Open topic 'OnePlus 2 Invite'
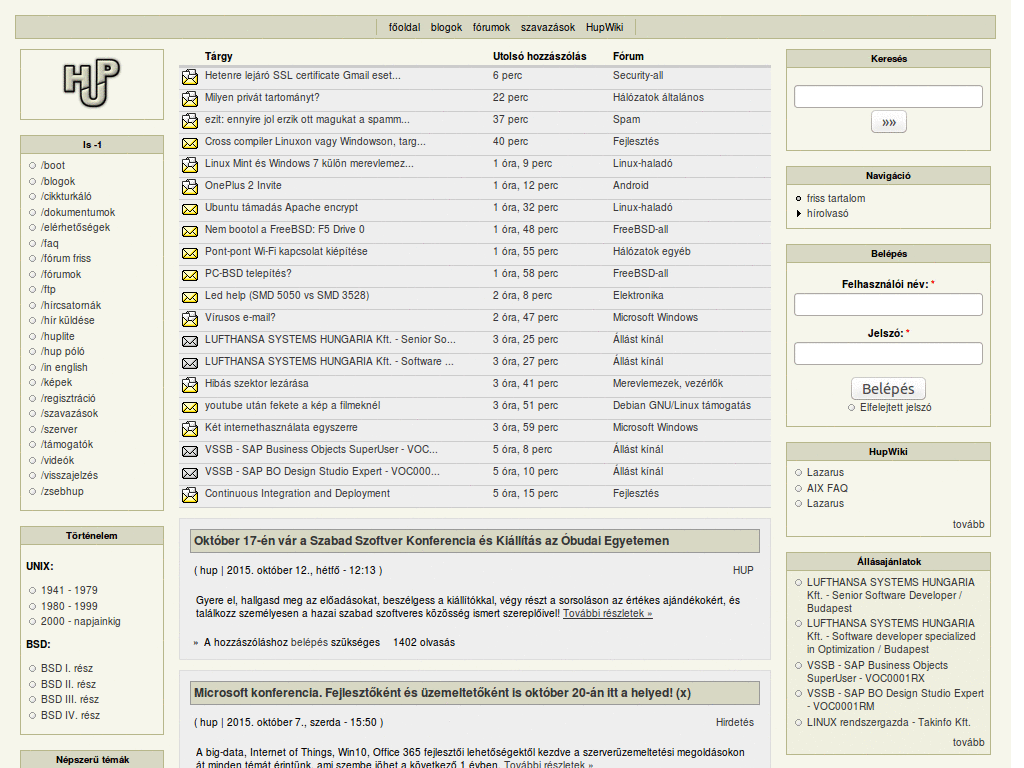 tap(243, 185)
